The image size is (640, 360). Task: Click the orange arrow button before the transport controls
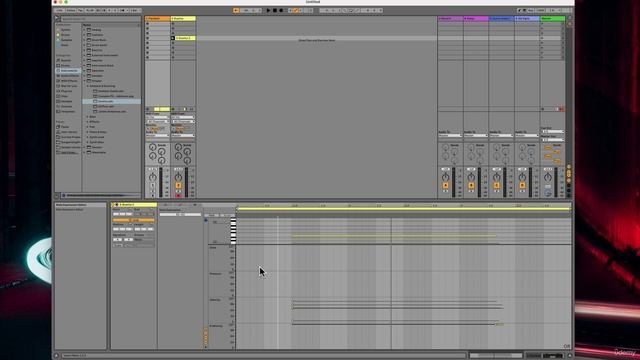coord(236,10)
